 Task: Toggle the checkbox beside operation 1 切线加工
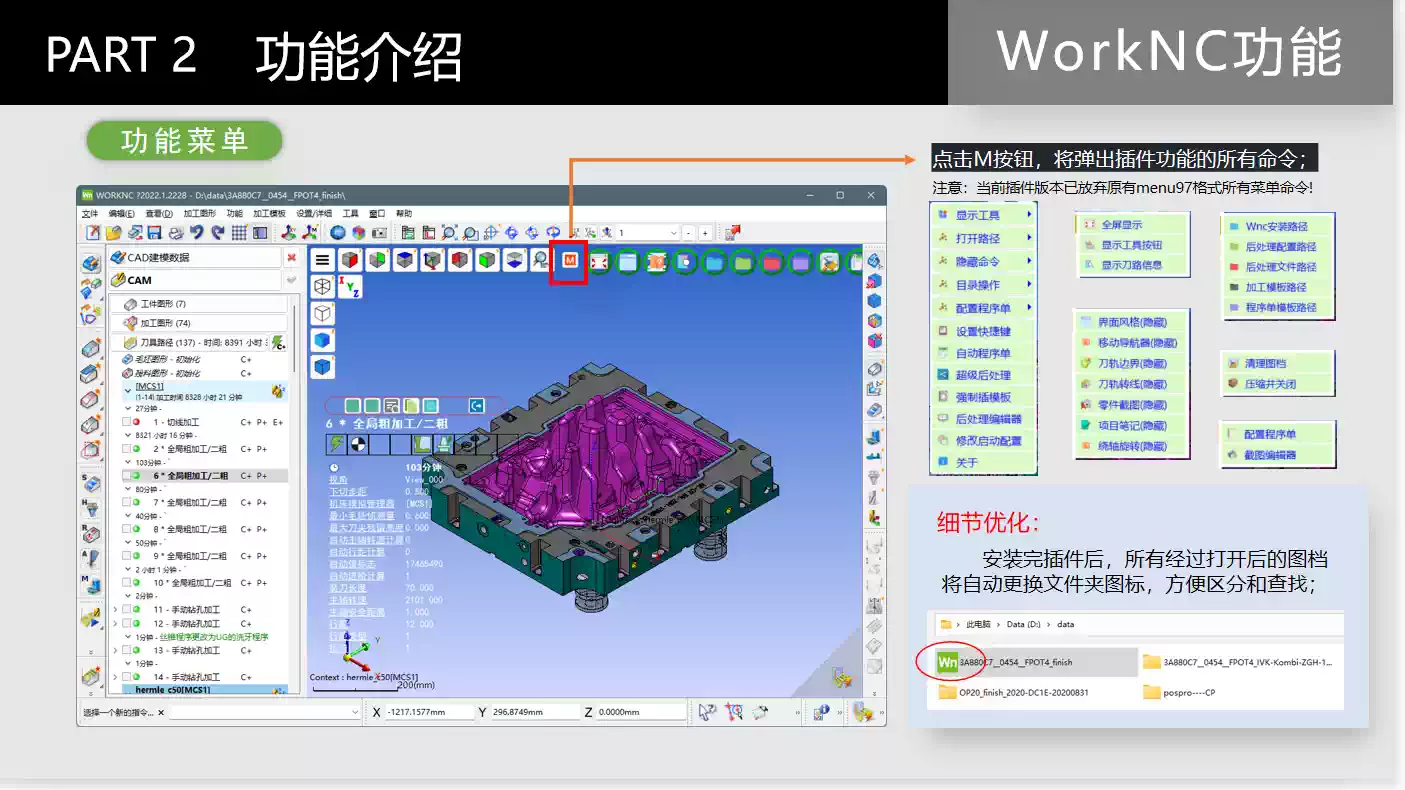click(126, 422)
